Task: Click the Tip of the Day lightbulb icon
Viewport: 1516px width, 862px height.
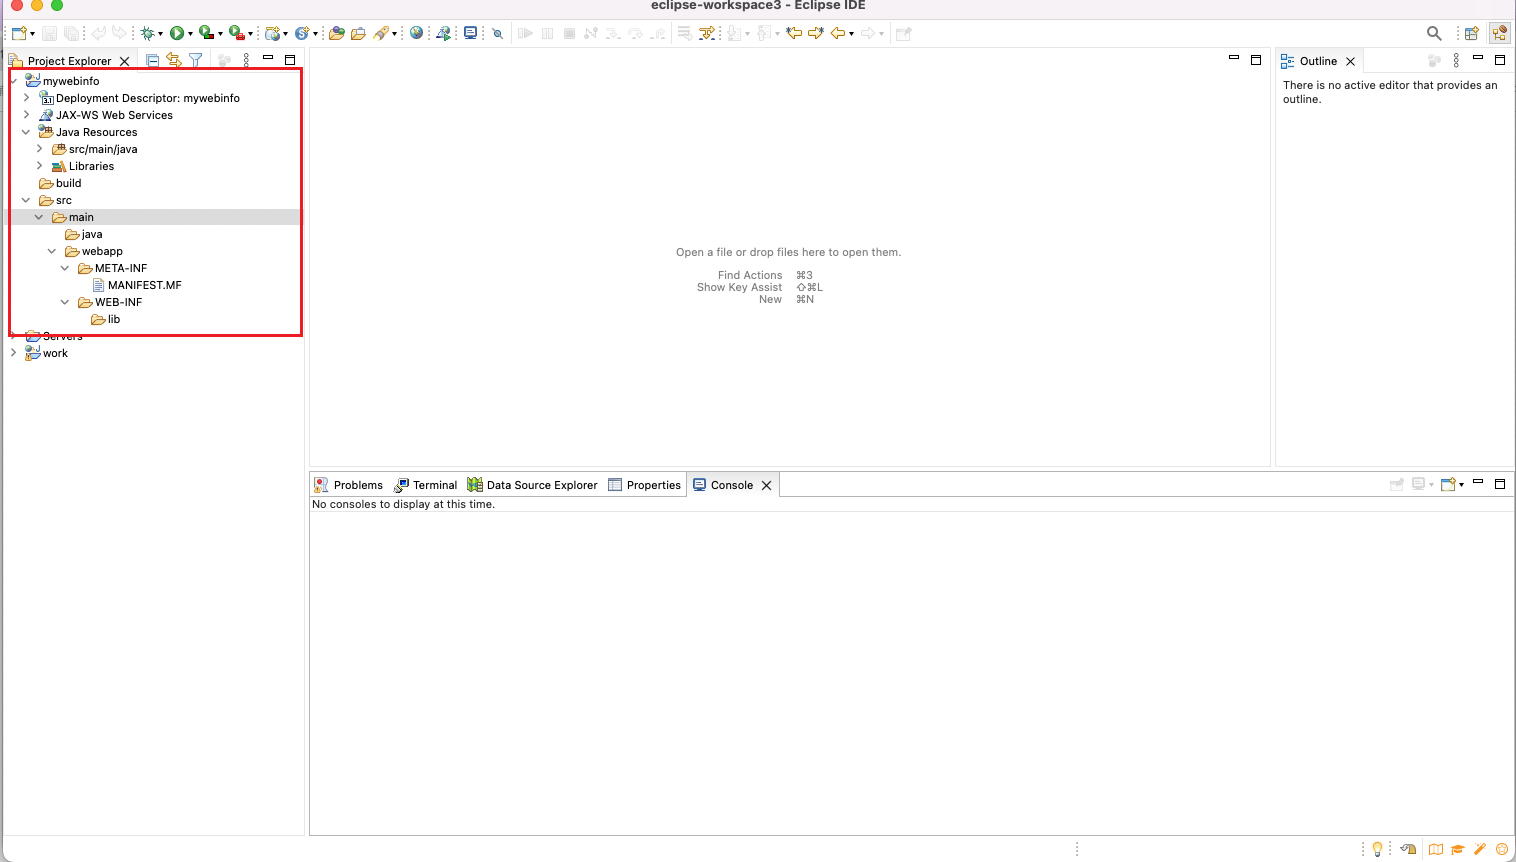Action: [x=1377, y=849]
